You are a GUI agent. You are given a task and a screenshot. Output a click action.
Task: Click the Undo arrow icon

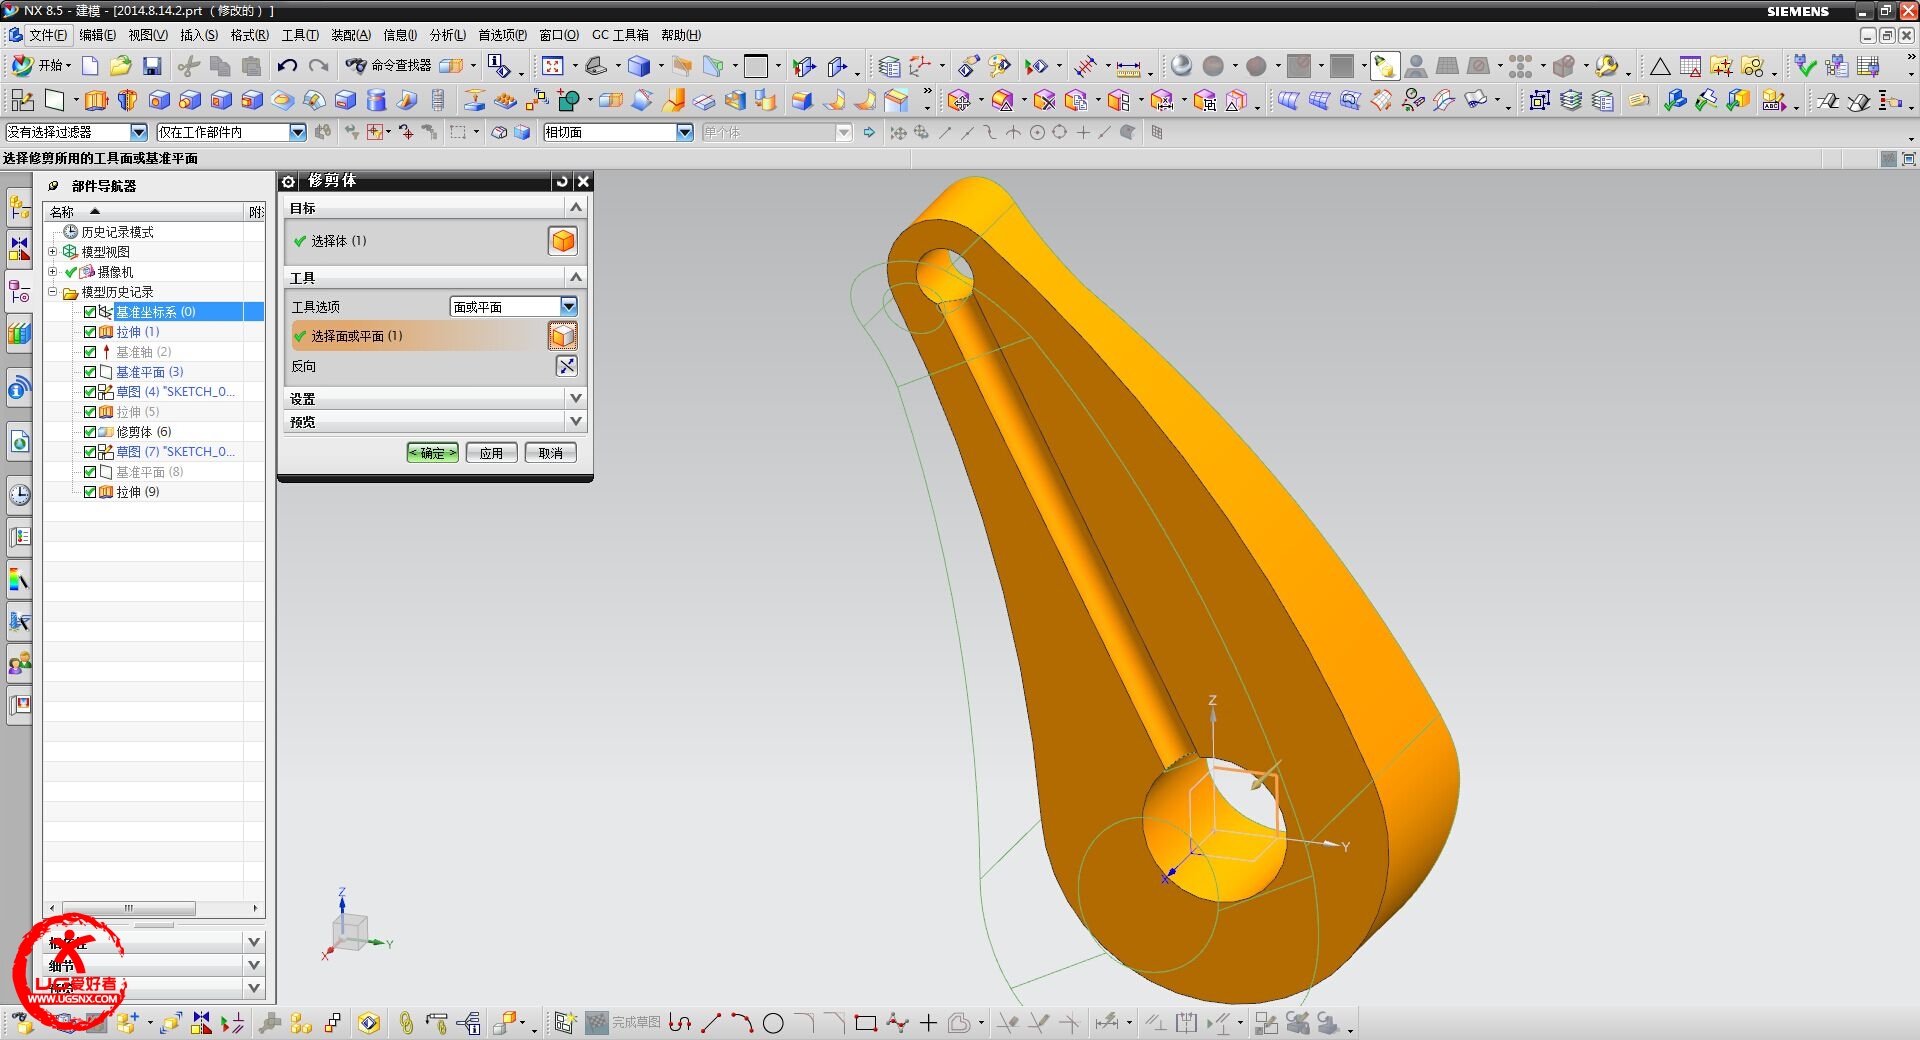point(287,67)
